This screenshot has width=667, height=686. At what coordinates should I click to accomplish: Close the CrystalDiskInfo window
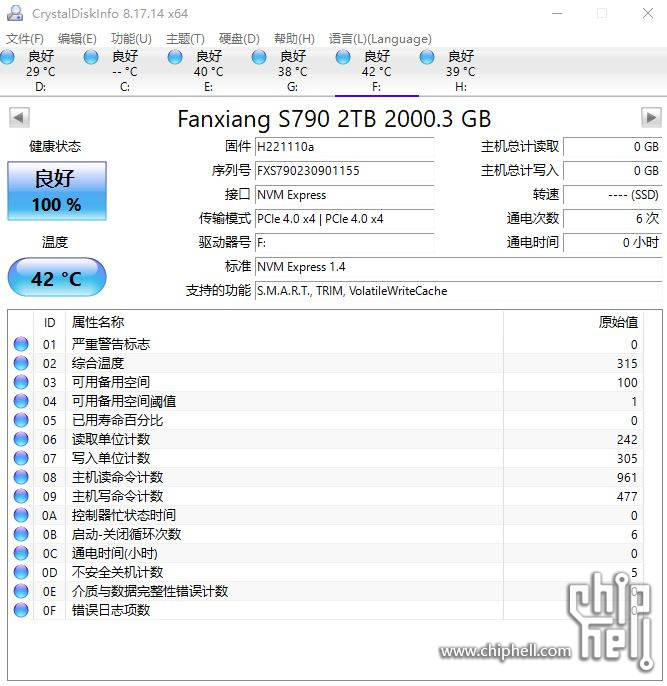coord(648,14)
